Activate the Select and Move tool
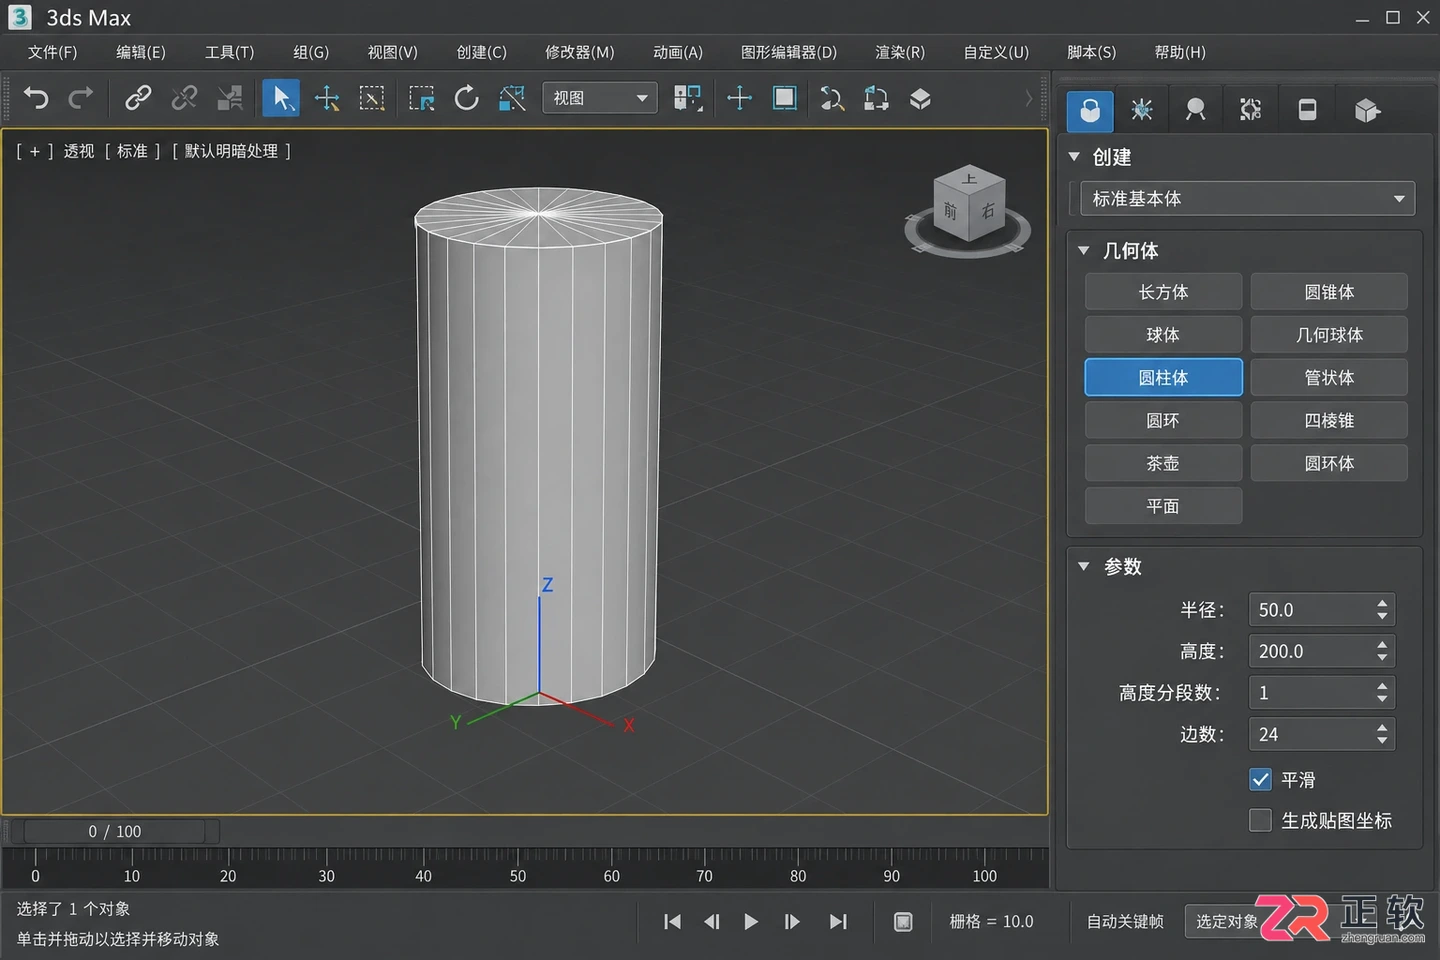Screen dimensions: 1440x960 327,98
